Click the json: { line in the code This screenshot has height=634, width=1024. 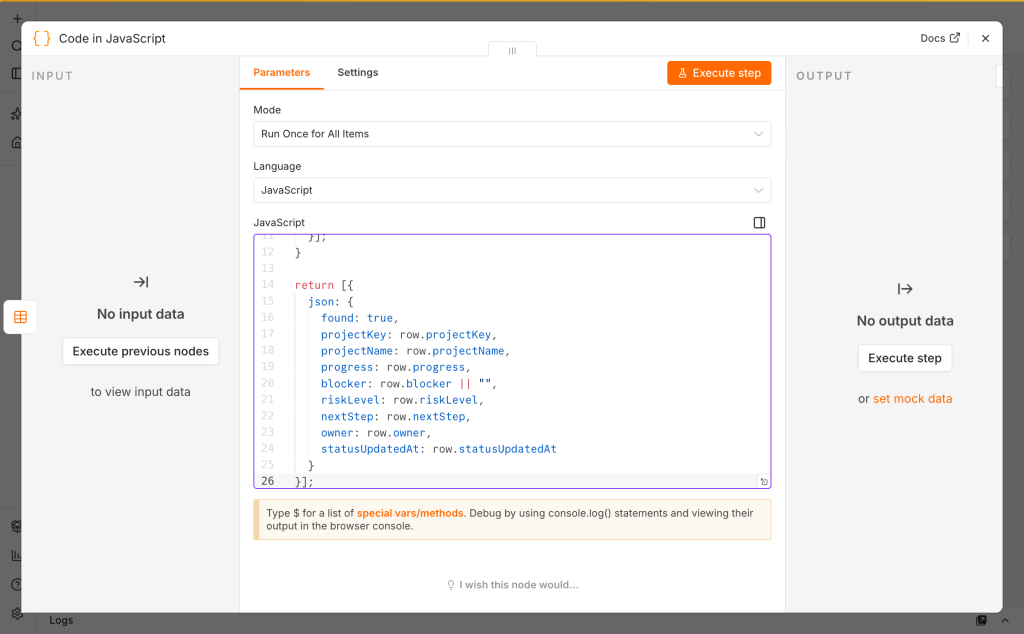click(330, 302)
